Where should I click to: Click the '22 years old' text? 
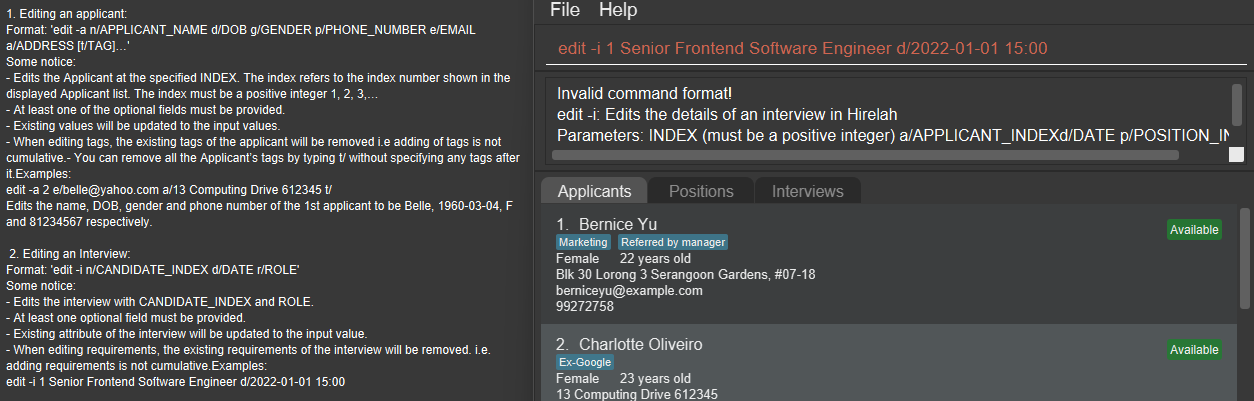654,258
